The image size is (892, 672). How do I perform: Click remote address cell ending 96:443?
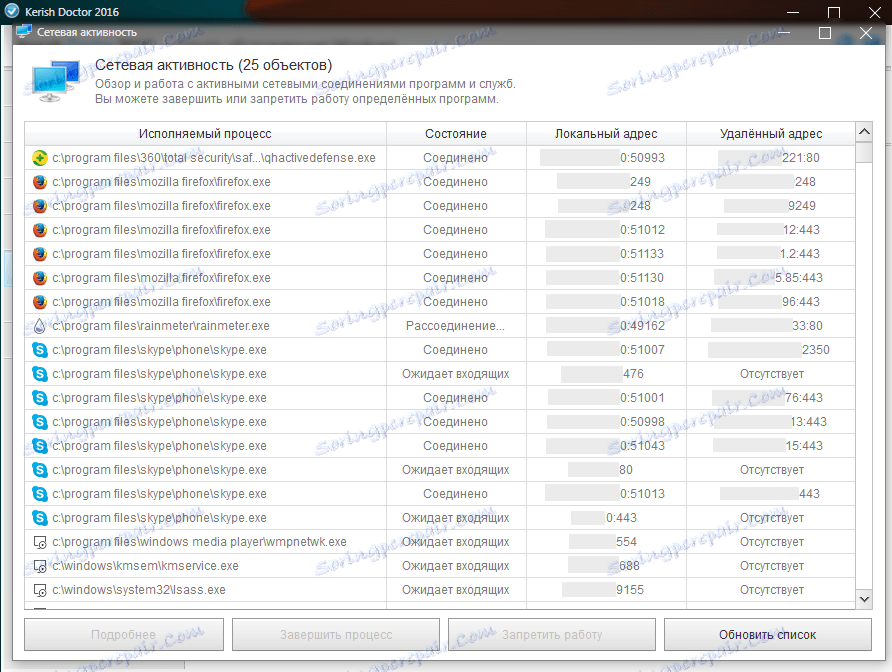click(x=771, y=302)
